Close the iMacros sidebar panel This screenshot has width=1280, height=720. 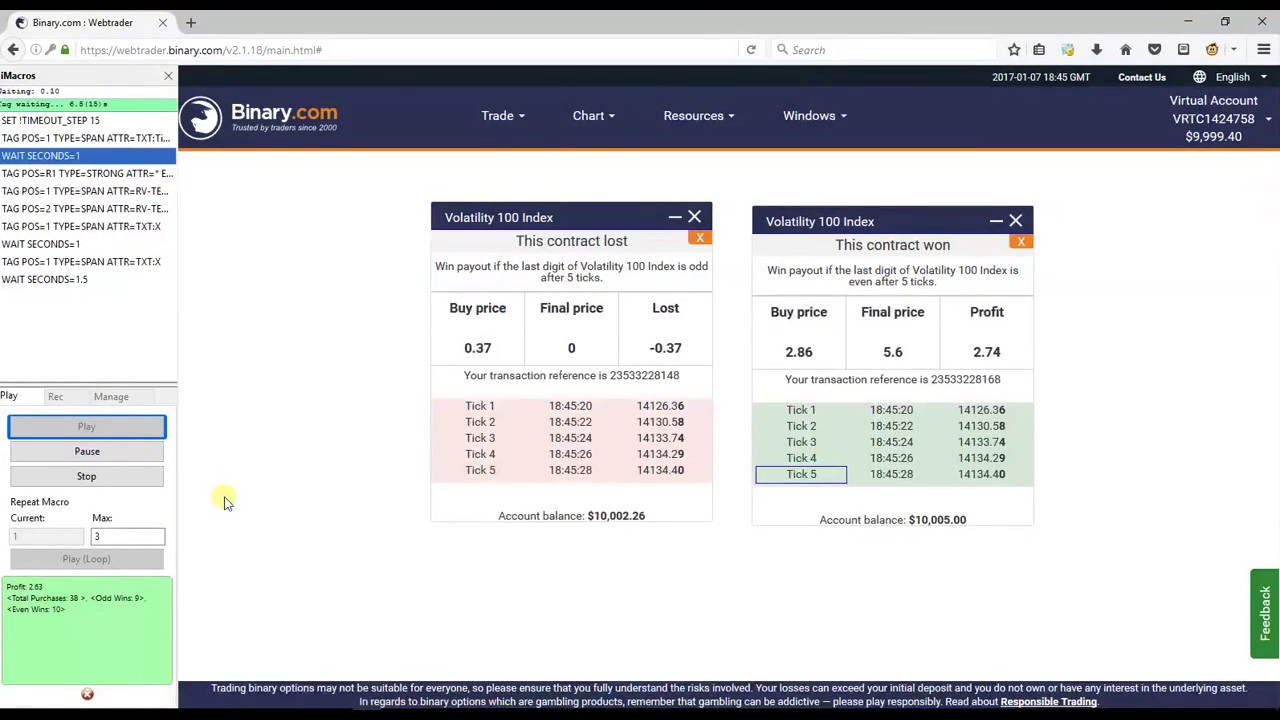[x=168, y=76]
